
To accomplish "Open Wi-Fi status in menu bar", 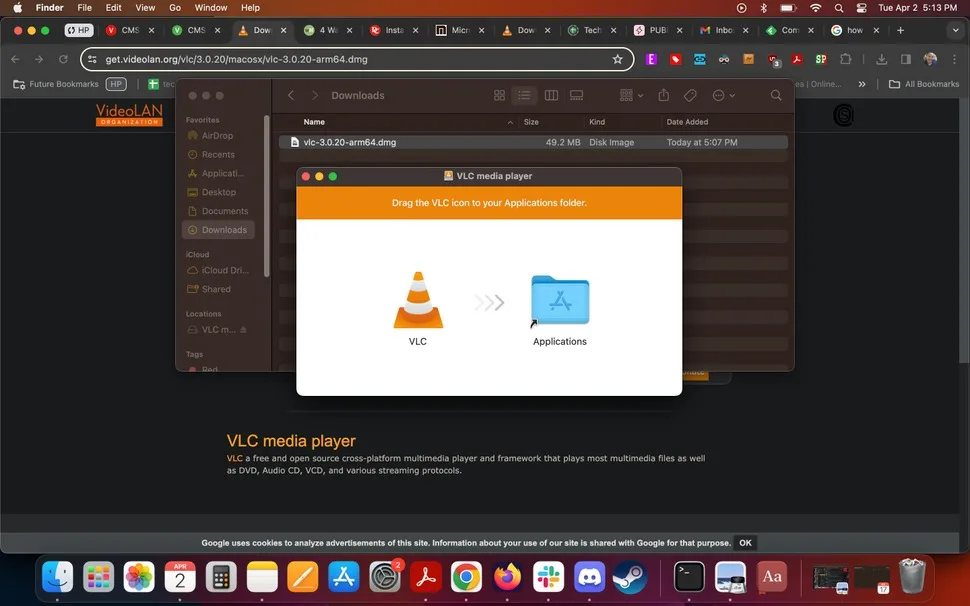I will click(x=816, y=8).
